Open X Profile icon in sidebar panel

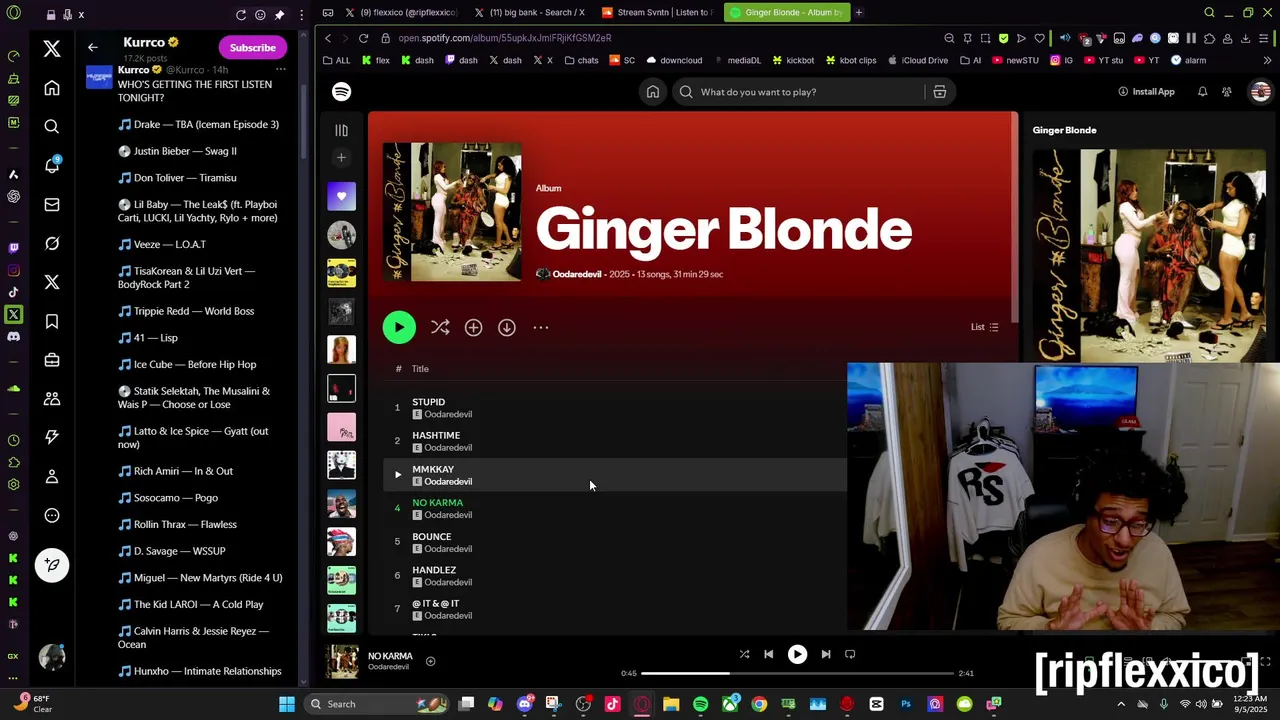52,477
